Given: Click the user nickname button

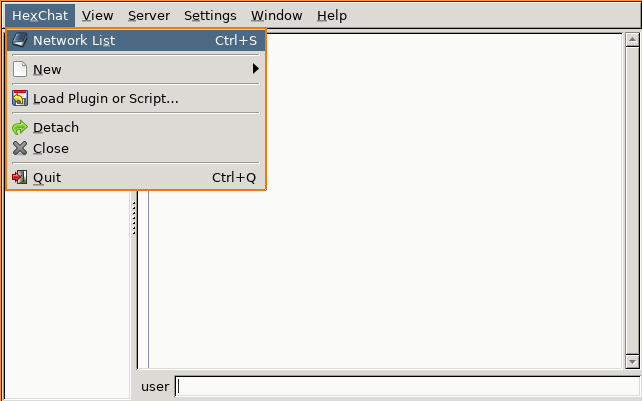Looking at the screenshot, I should point(155,387).
